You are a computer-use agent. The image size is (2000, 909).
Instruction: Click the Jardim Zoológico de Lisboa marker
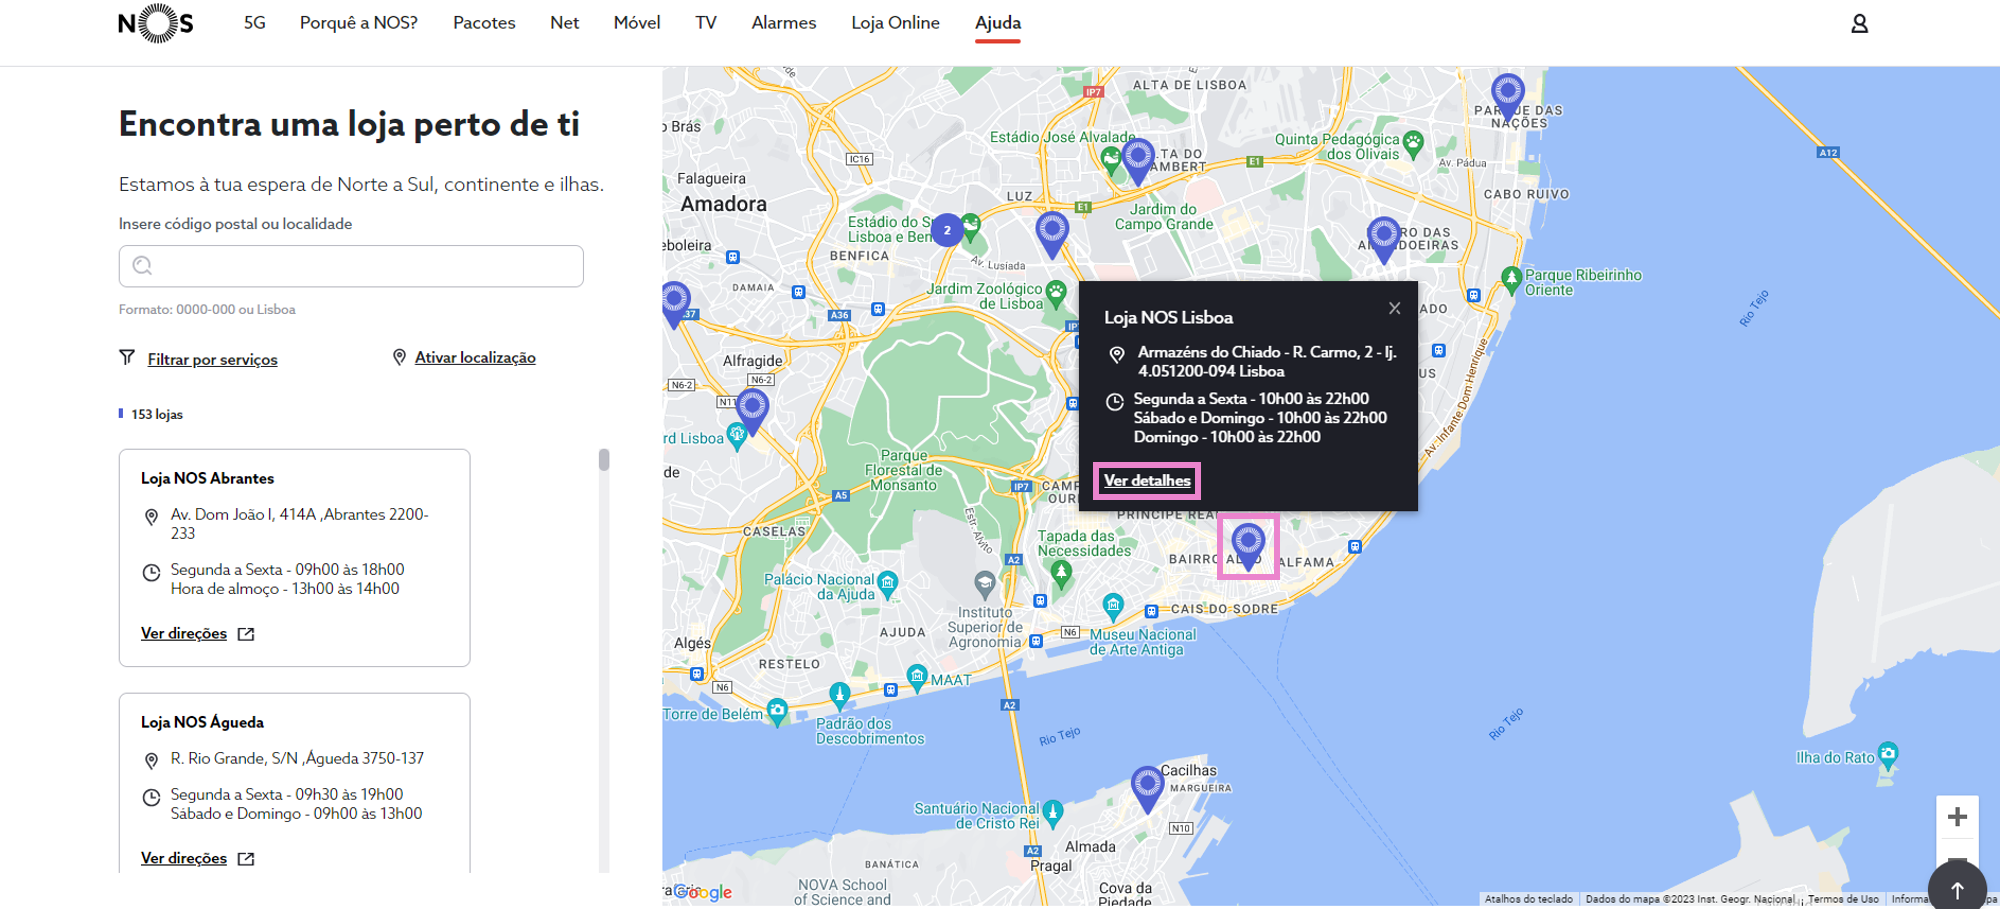(1056, 293)
